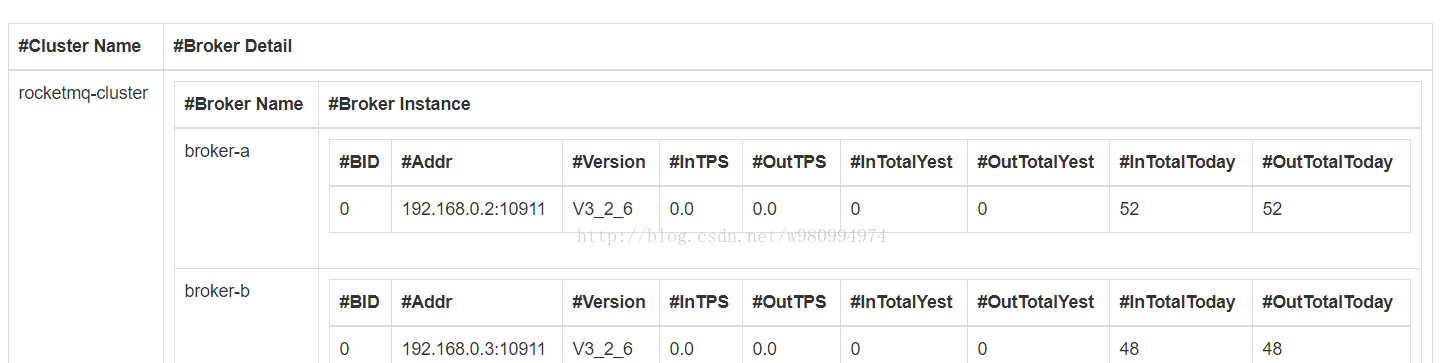Select the broker-a row label

click(217, 151)
